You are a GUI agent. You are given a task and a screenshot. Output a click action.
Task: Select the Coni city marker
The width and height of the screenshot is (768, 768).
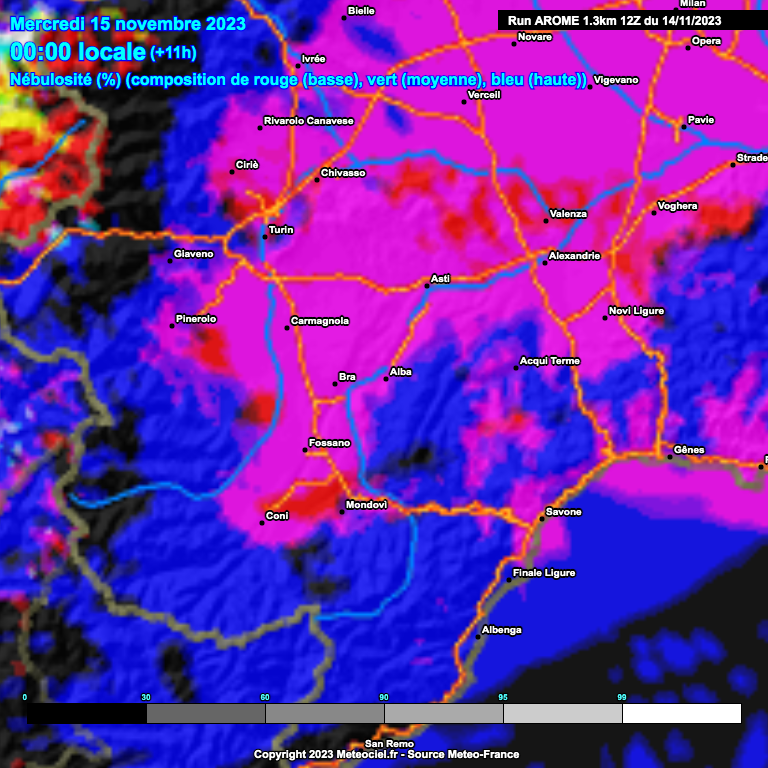pyautogui.click(x=261, y=522)
